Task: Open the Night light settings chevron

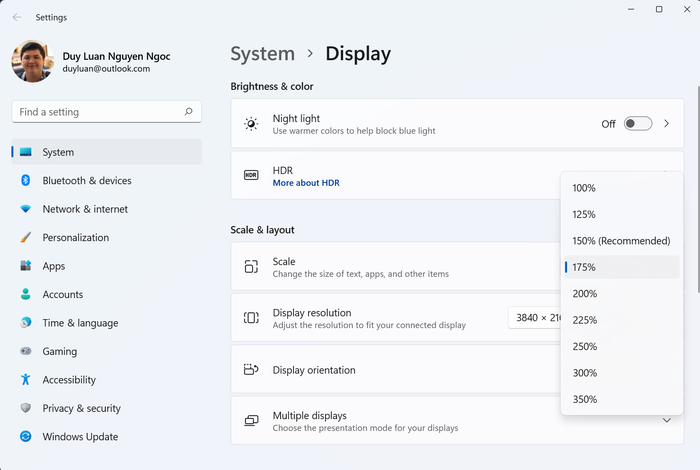Action: coord(667,124)
